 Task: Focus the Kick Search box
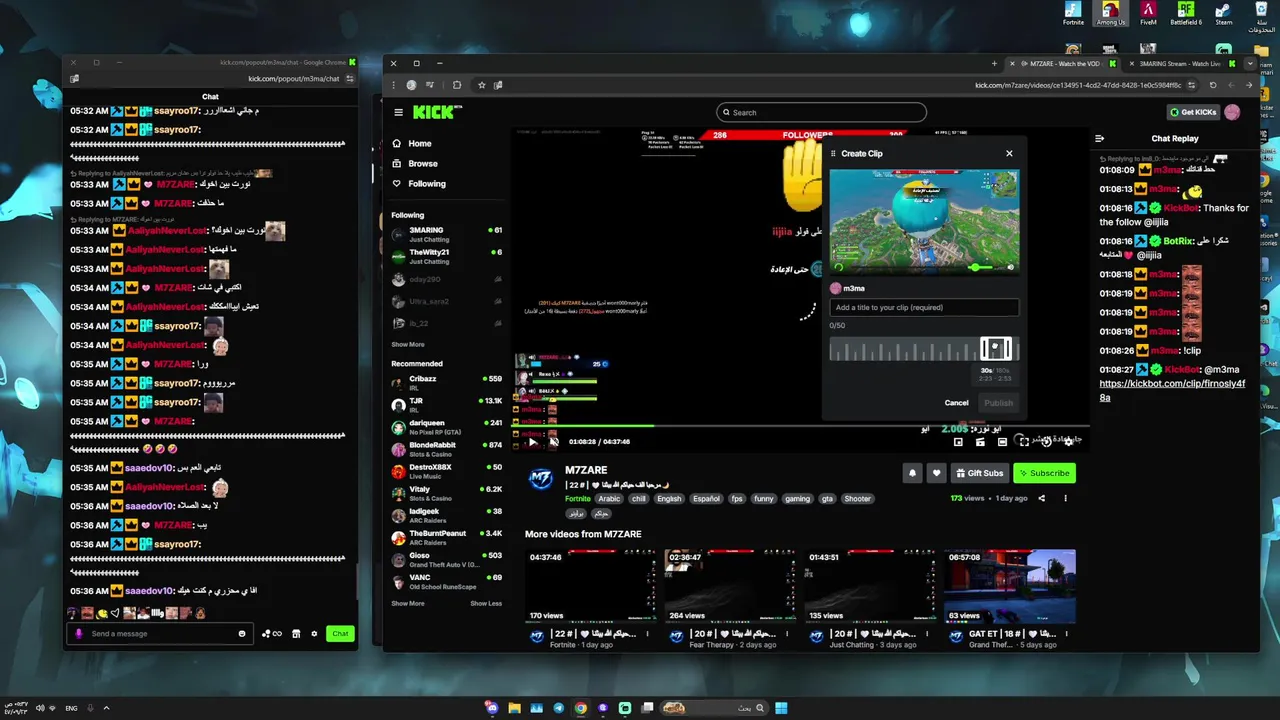[821, 112]
